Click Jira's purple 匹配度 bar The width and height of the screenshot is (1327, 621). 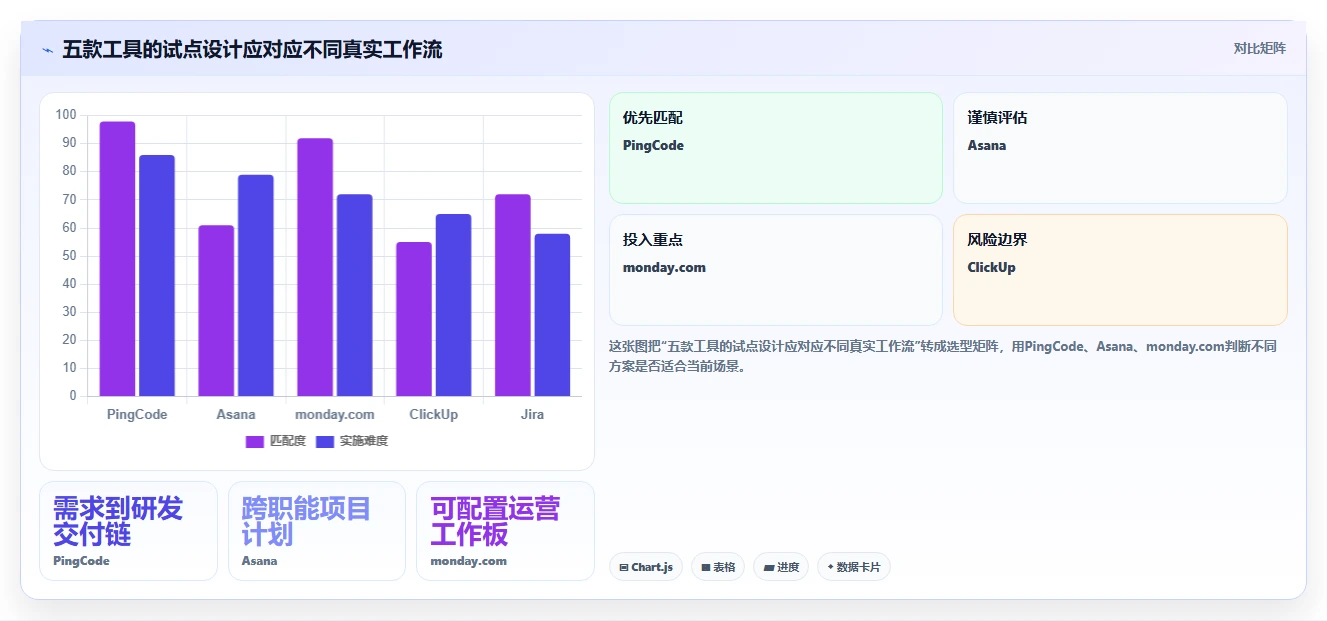click(x=513, y=295)
